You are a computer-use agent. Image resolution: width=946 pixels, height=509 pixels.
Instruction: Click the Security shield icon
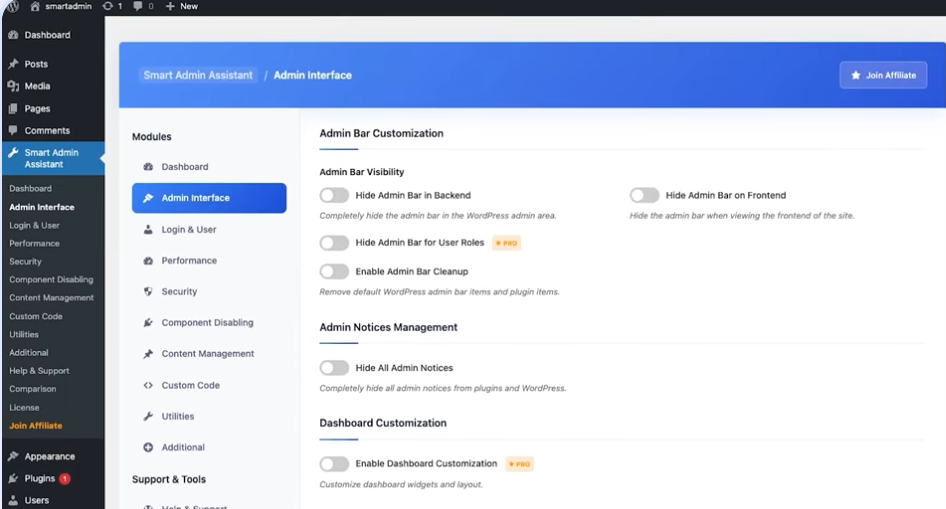(148, 291)
